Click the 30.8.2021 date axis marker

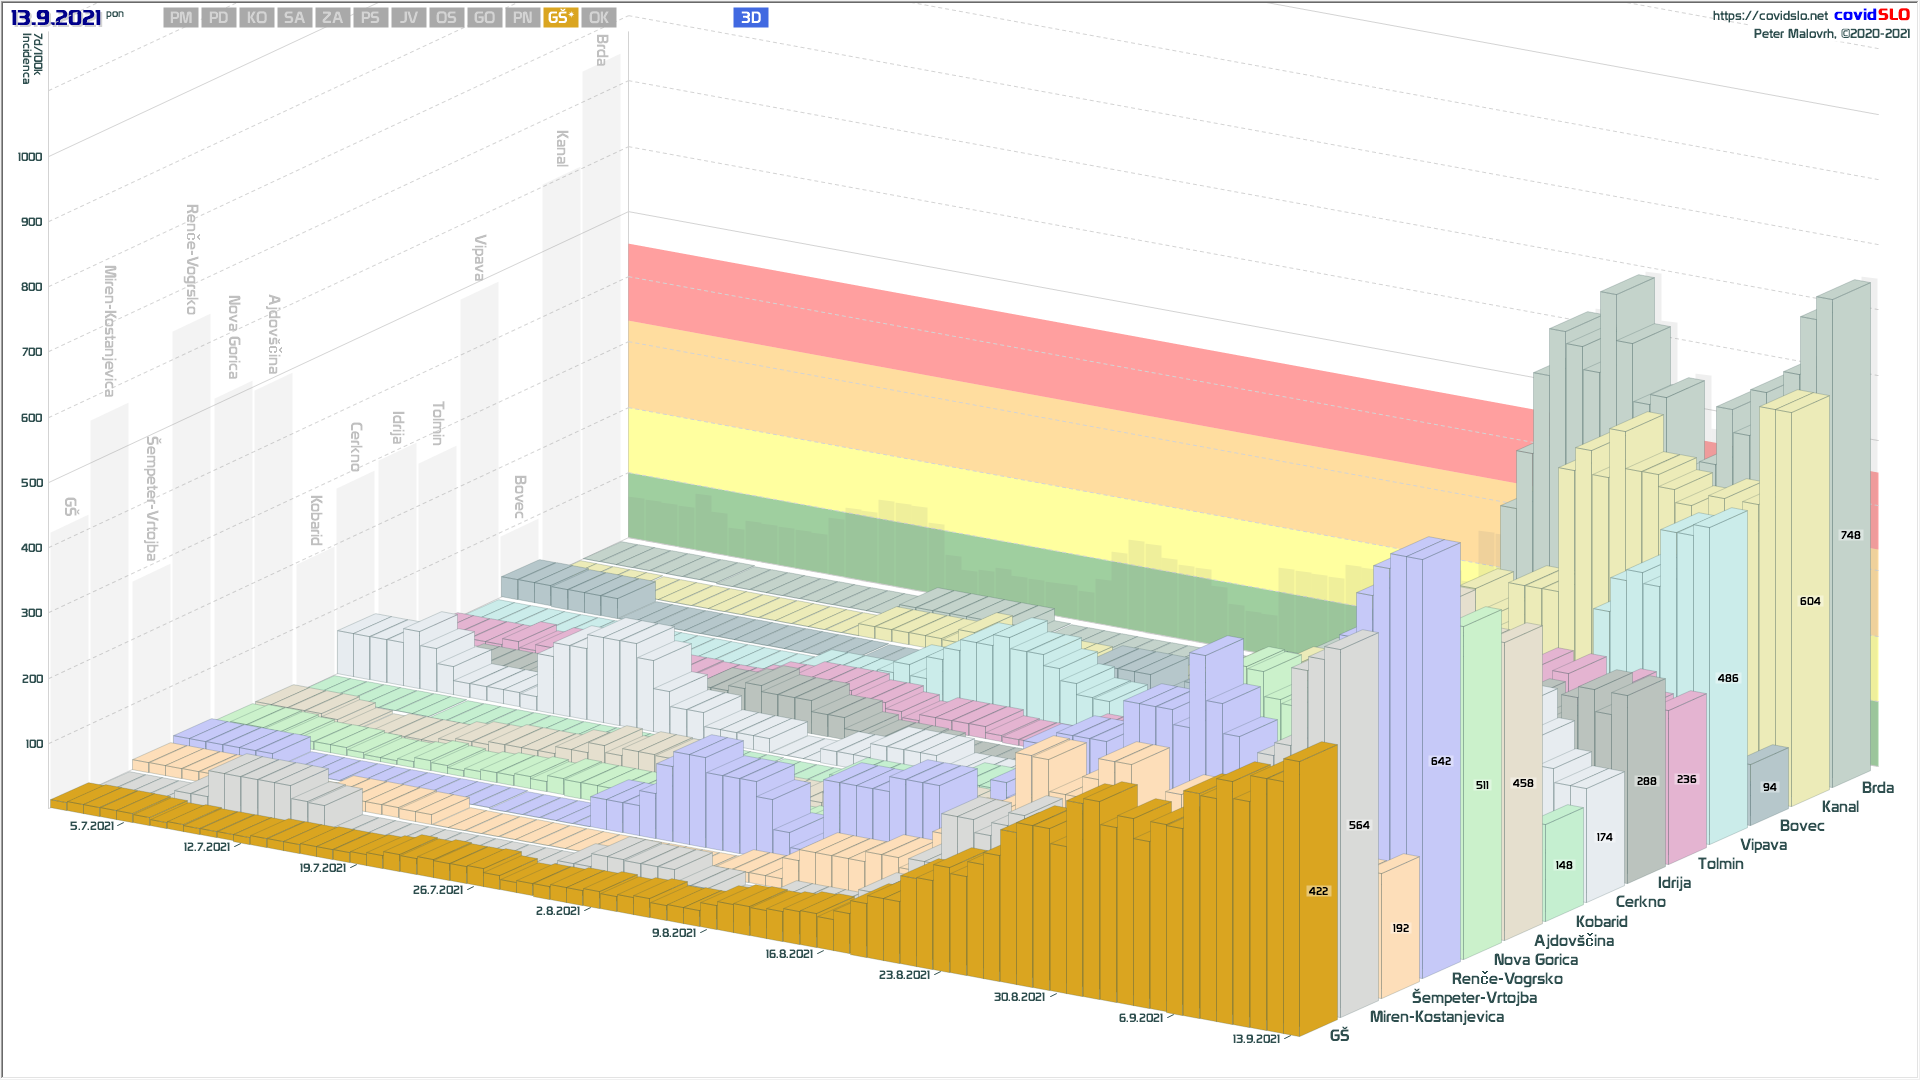pyautogui.click(x=1019, y=997)
